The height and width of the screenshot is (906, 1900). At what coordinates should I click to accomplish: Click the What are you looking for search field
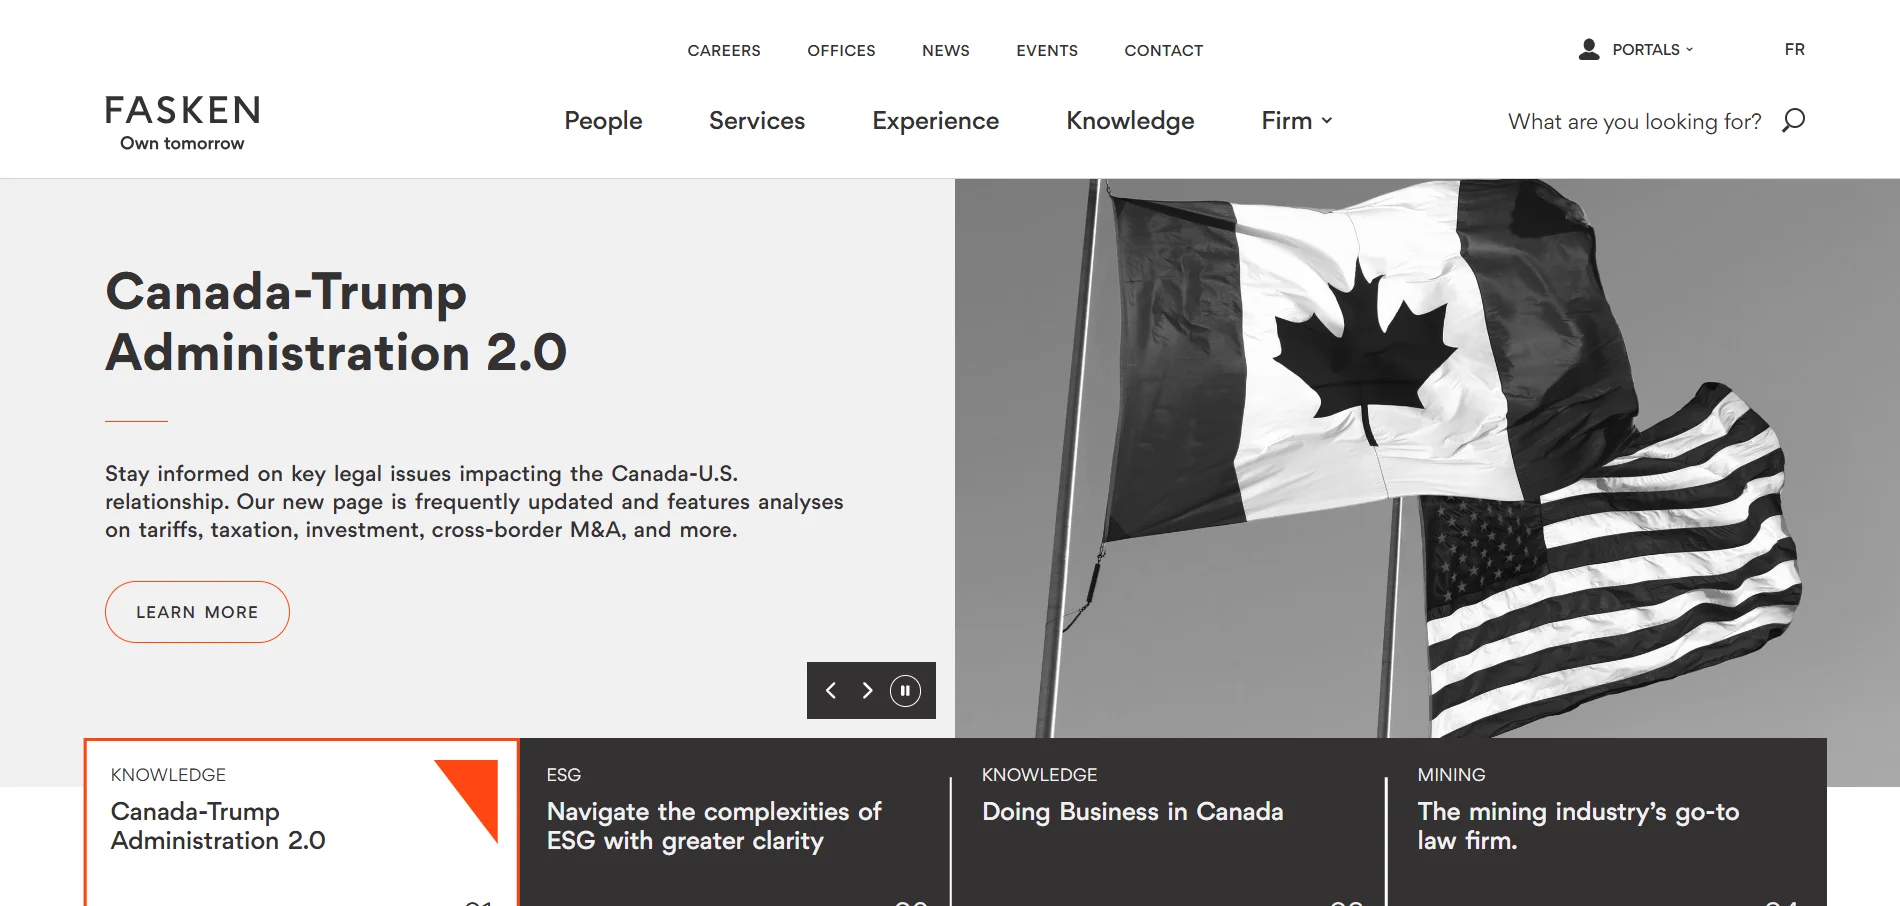(1634, 122)
